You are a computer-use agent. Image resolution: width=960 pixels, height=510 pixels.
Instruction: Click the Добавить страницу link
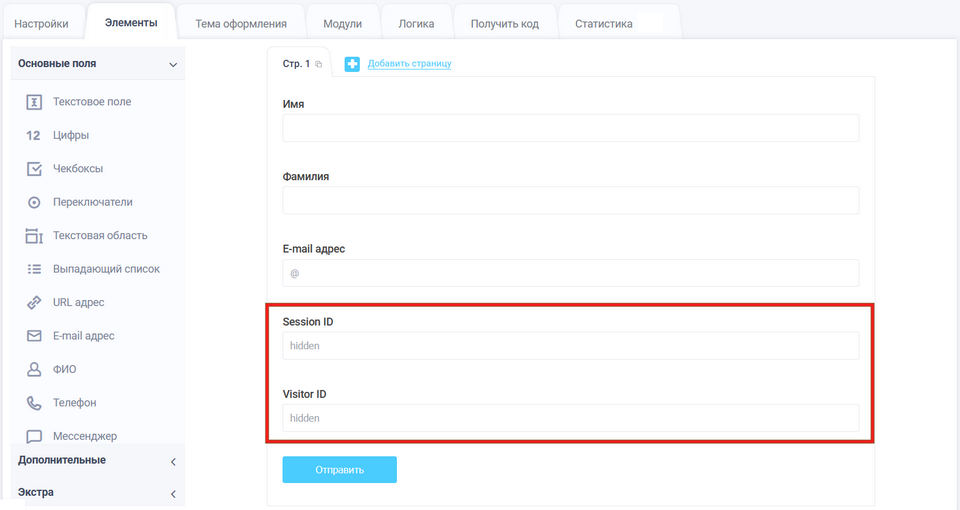409,64
